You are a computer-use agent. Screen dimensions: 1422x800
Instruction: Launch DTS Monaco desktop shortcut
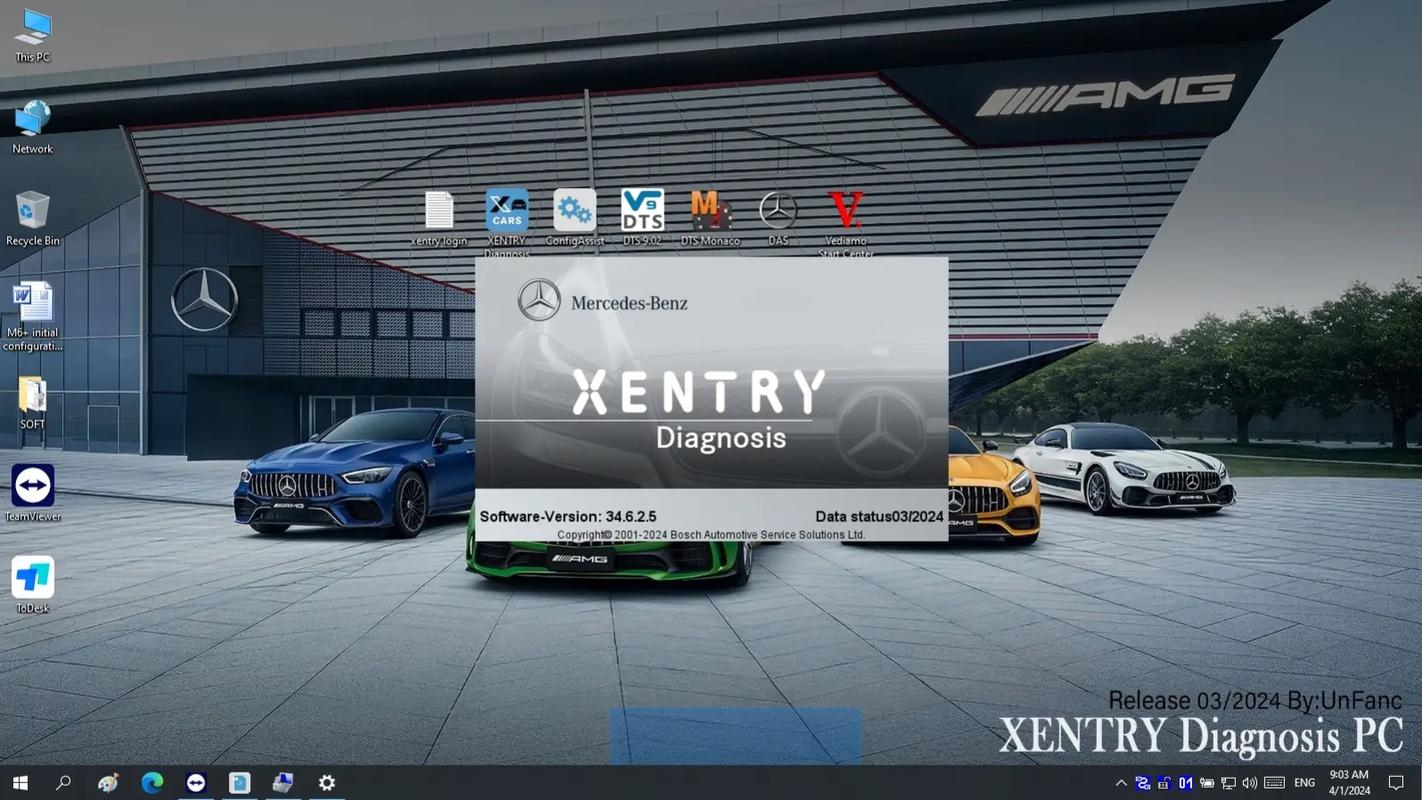click(x=710, y=219)
